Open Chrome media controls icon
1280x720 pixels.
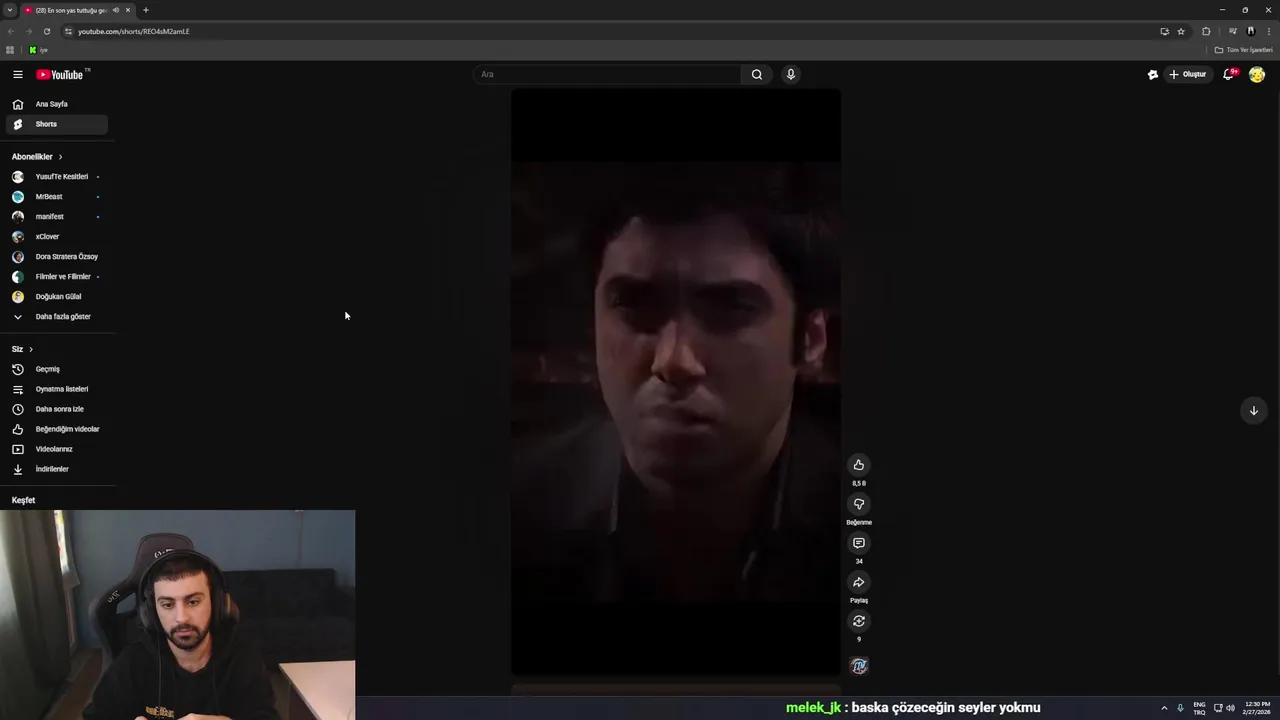pos(1233,31)
